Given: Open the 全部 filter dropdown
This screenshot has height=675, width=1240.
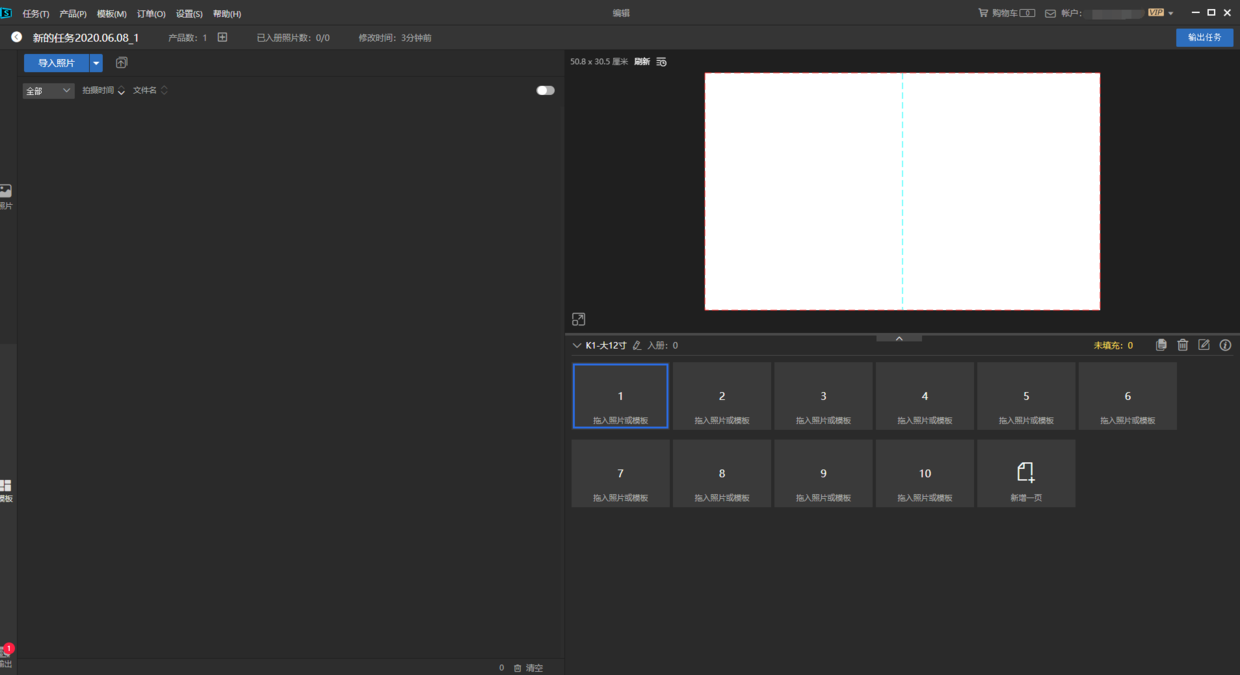Looking at the screenshot, I should tap(48, 91).
